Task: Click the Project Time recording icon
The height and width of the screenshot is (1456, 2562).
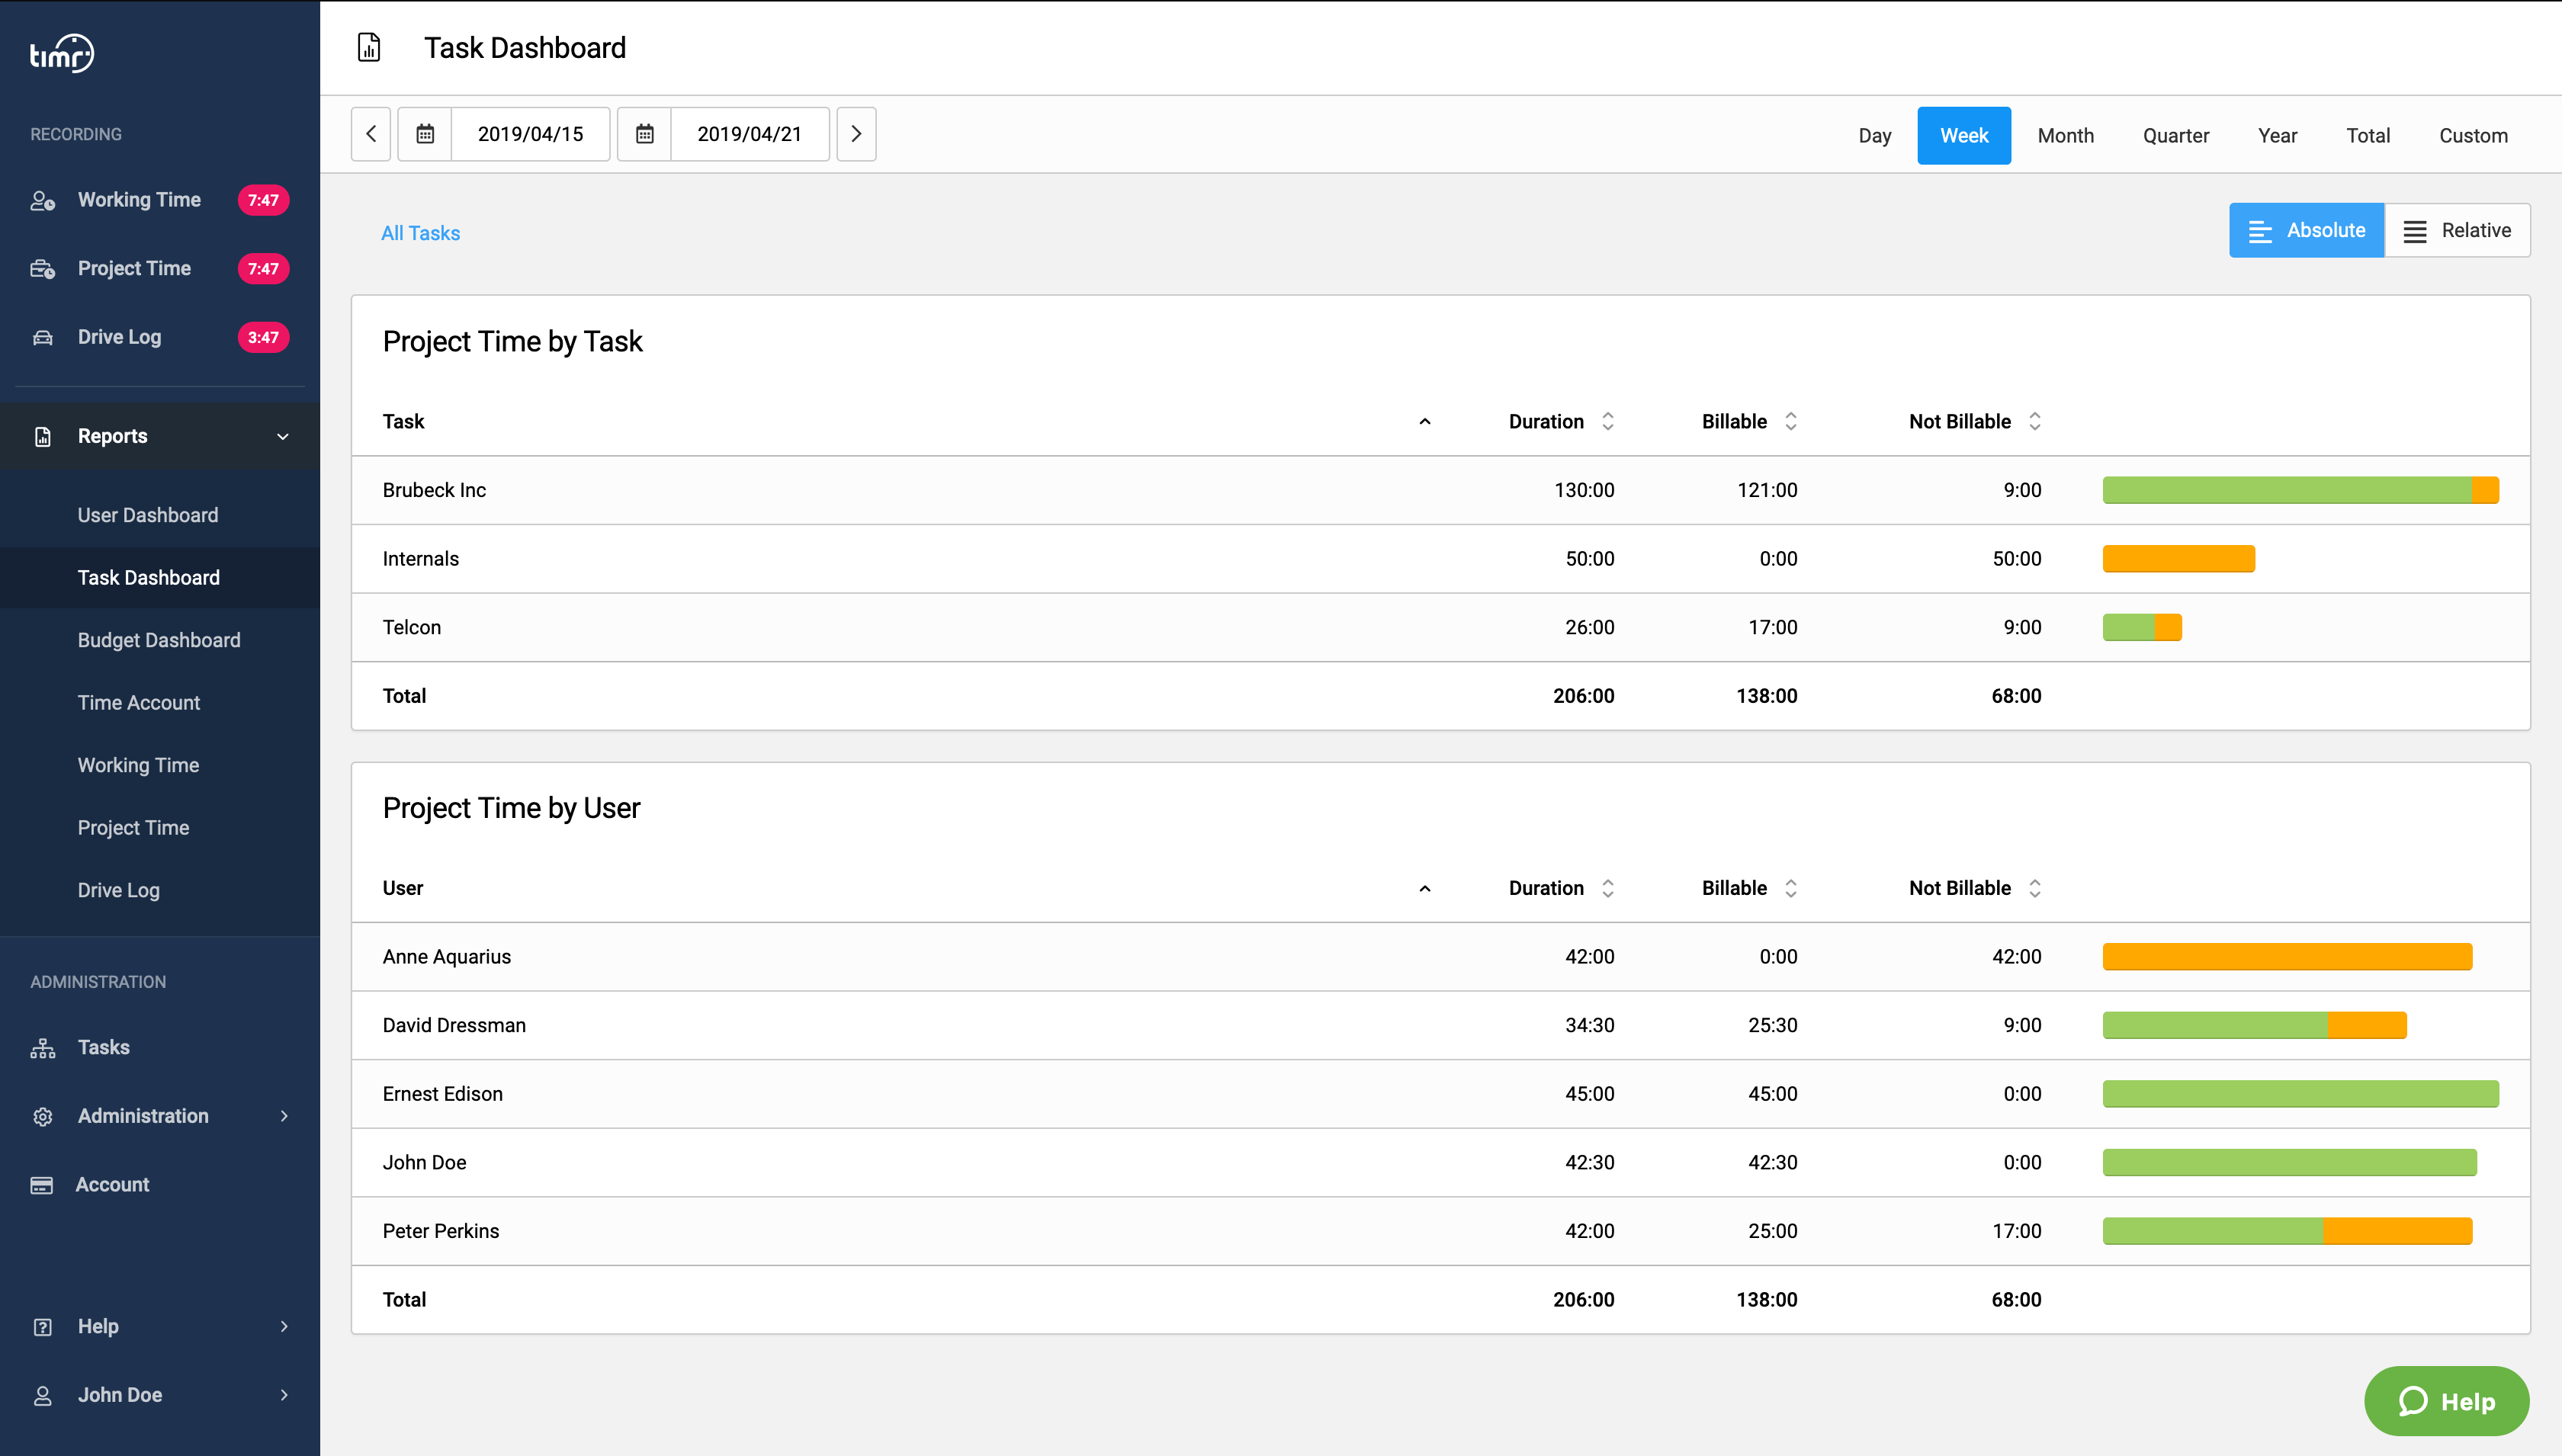Action: (42, 269)
